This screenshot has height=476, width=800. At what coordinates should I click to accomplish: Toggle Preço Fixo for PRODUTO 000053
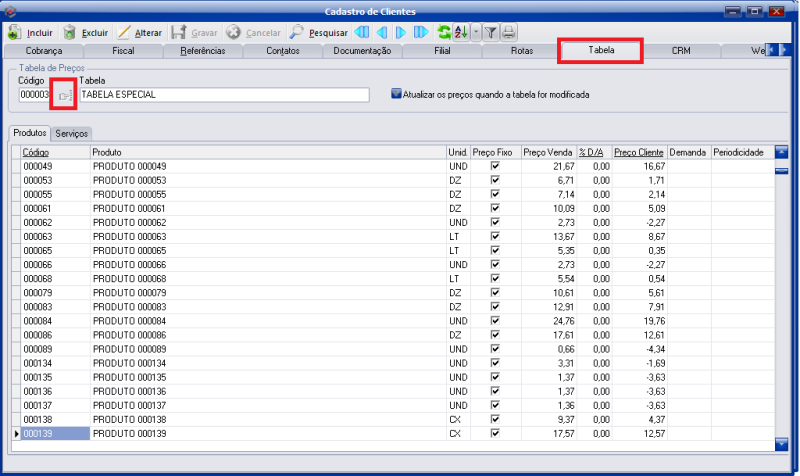tap(495, 180)
